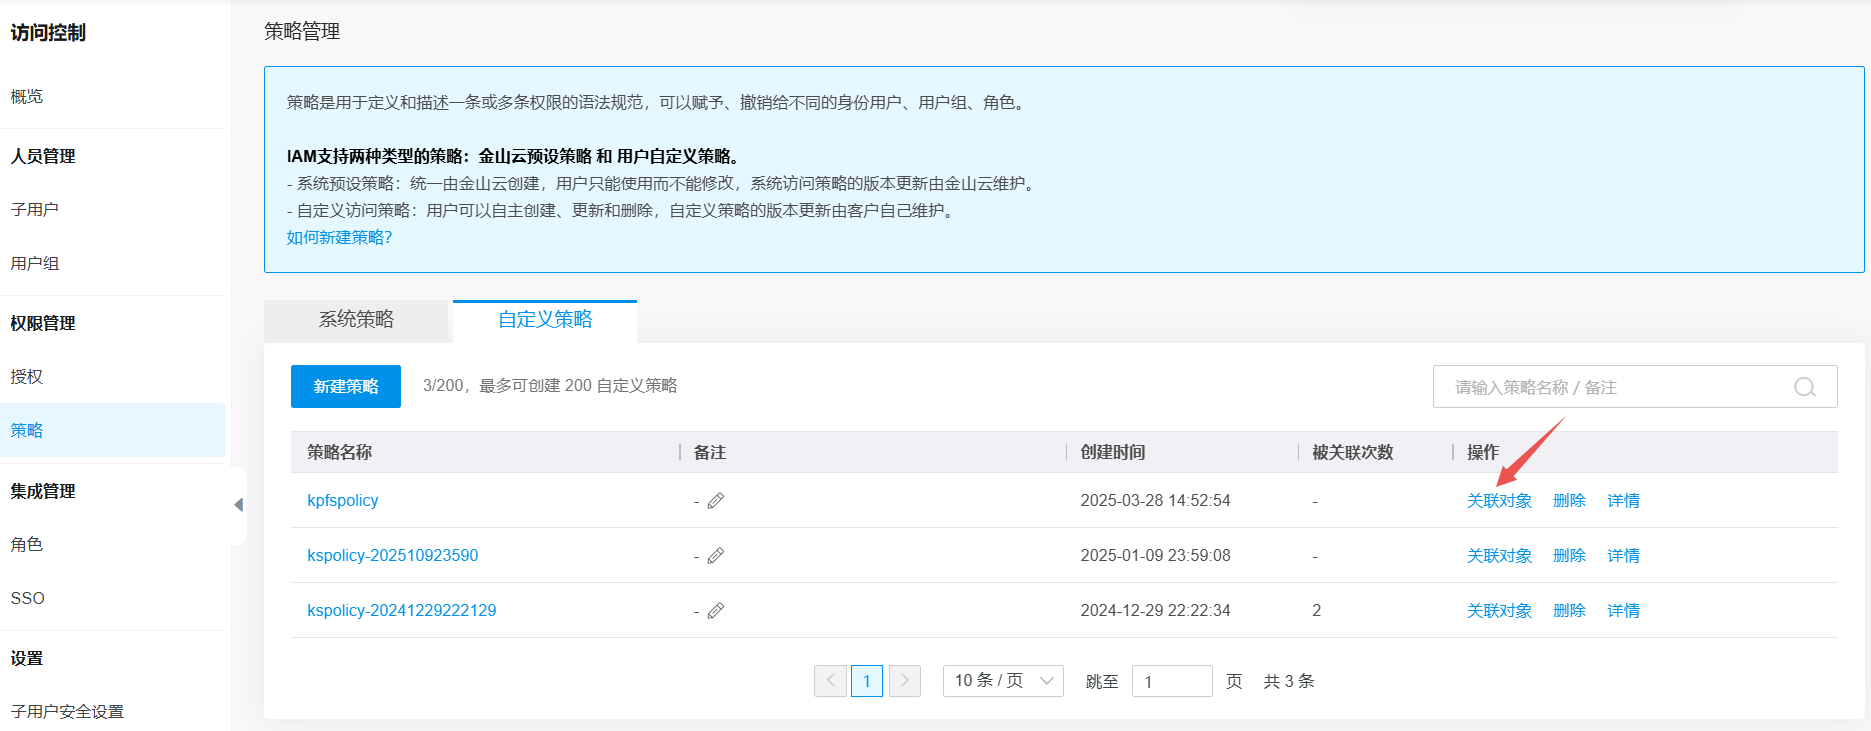Screen dimensions: 1871x731
Task: Switch to the 系统策略 tab
Action: (356, 320)
